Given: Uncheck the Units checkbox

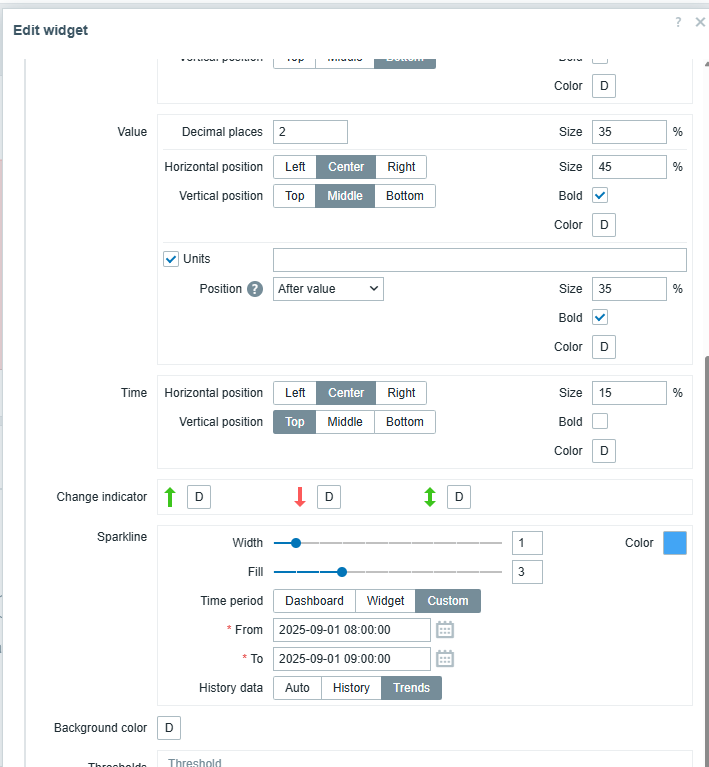Looking at the screenshot, I should [171, 259].
